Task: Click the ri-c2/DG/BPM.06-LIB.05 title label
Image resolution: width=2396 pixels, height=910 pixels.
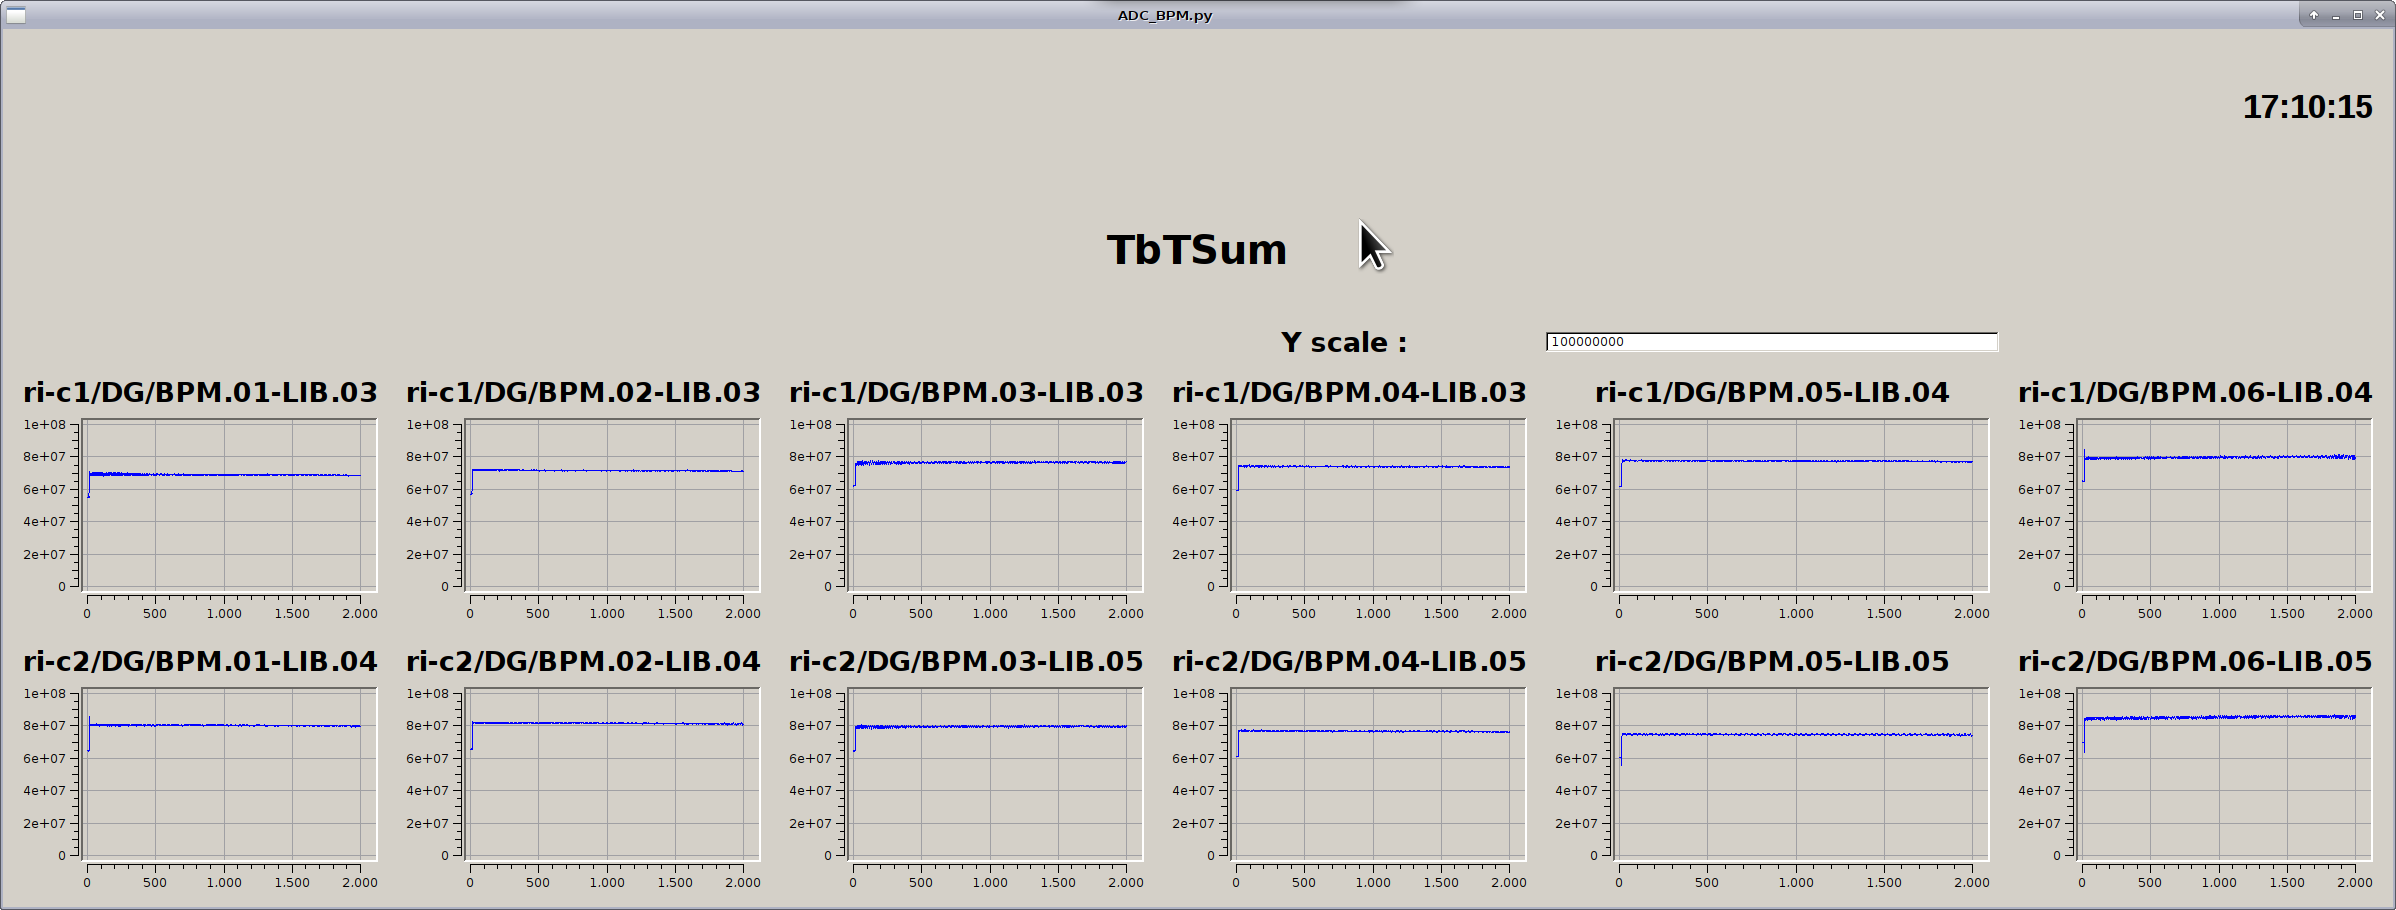Action: [2195, 662]
